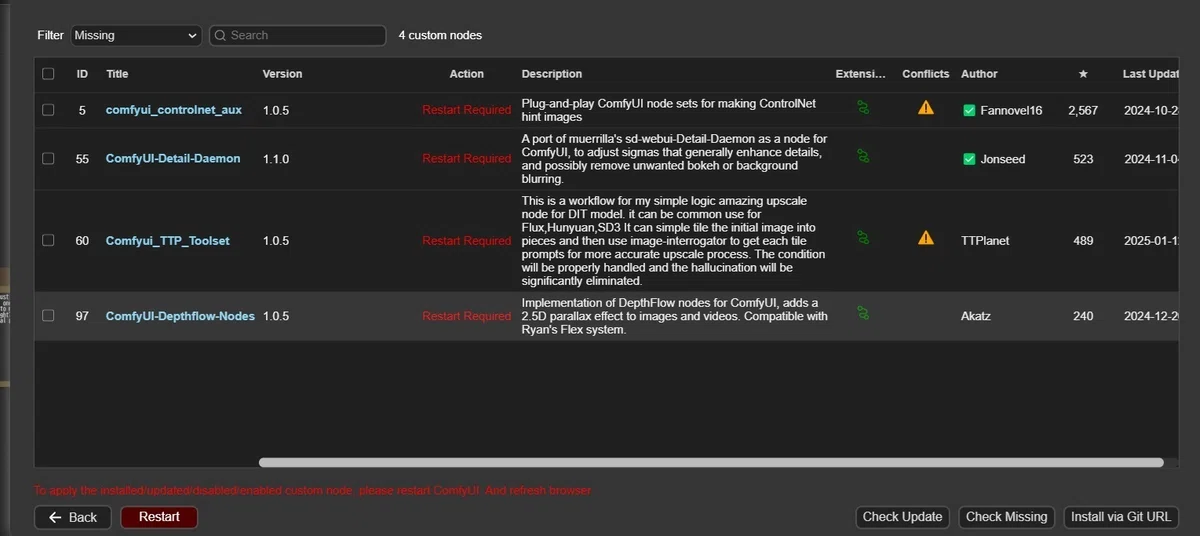Screen dimensions: 1200x536
Task: Sort by the Version column header
Action: click(282, 74)
